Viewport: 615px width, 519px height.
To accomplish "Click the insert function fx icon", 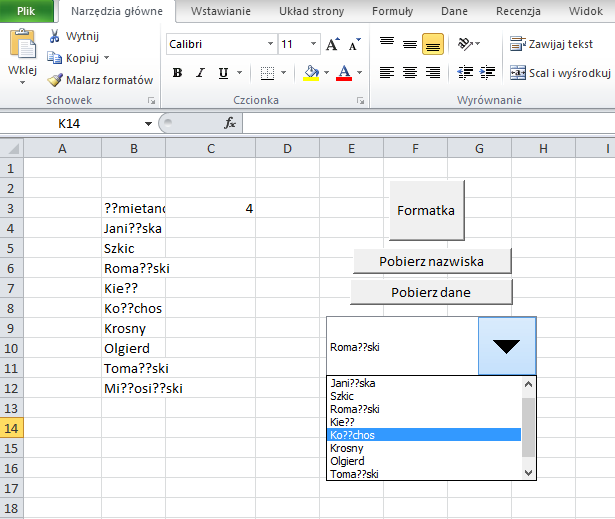I will (229, 123).
